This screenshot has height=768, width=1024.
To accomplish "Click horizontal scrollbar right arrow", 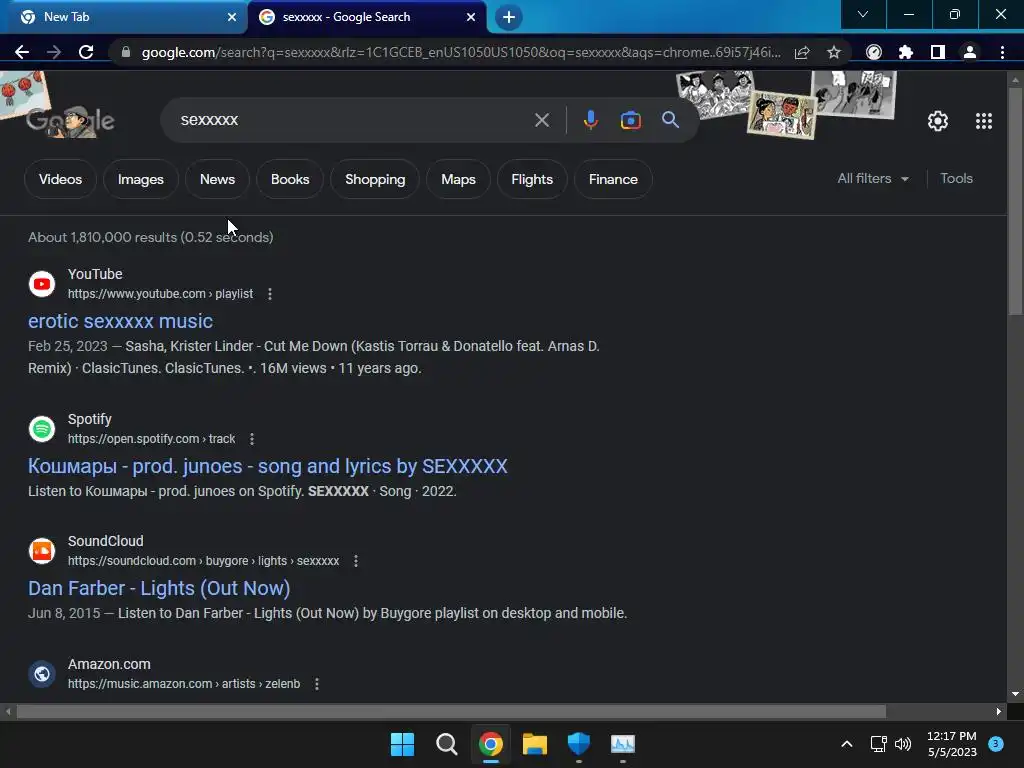I will point(999,711).
